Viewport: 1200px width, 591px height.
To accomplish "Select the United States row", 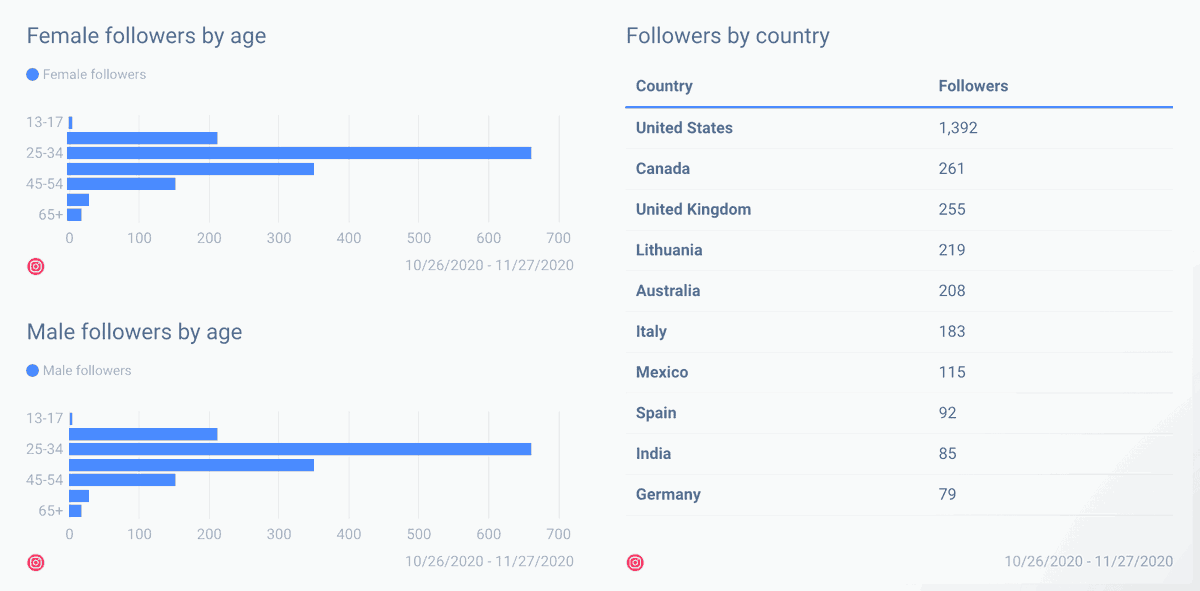I will click(x=850, y=127).
